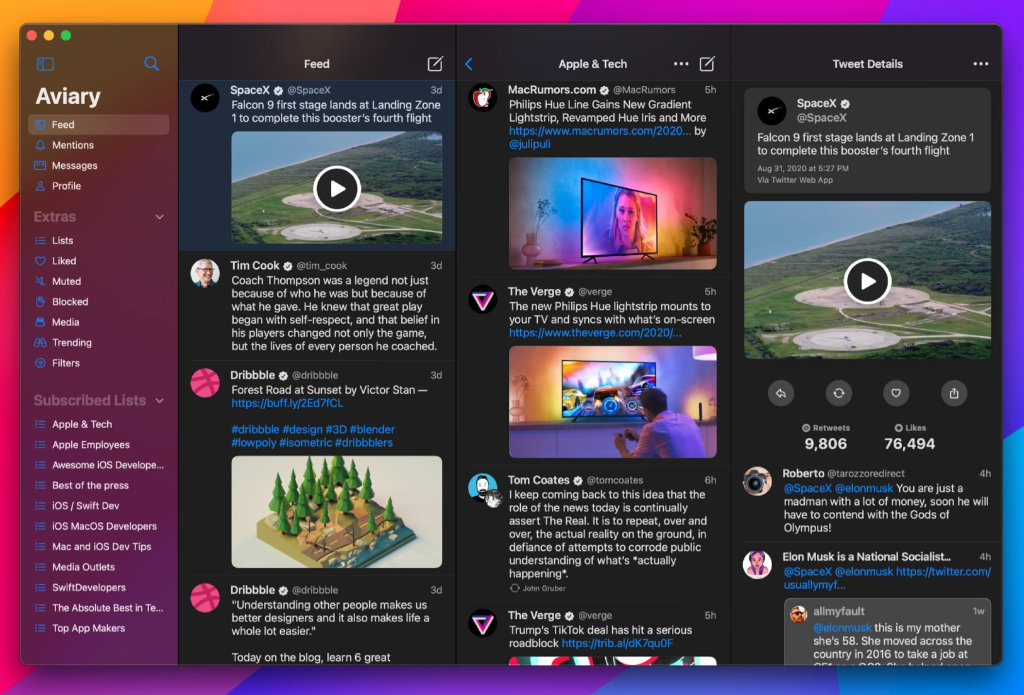
Task: View gaming TV image in Verge tweet
Action: pyautogui.click(x=613, y=402)
